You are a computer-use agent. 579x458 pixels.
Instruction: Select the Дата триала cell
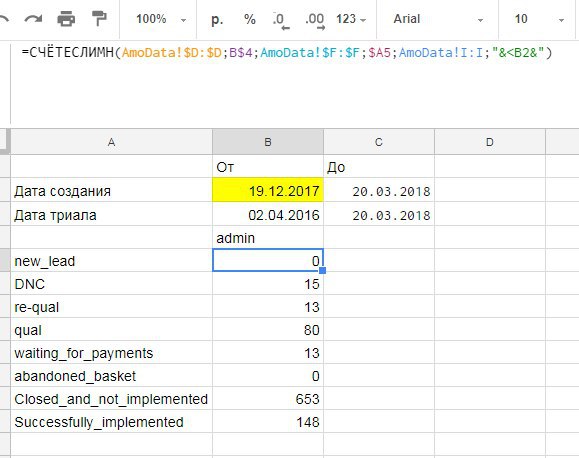coord(112,214)
